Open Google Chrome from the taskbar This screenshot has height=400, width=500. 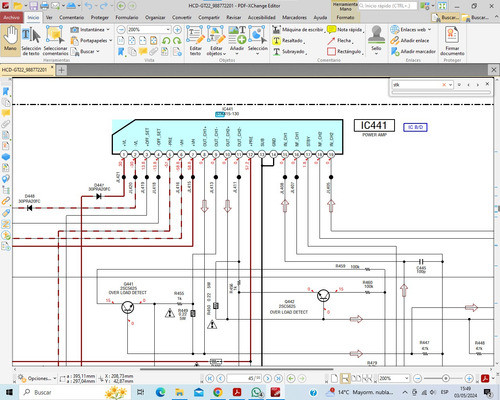click(x=218, y=392)
